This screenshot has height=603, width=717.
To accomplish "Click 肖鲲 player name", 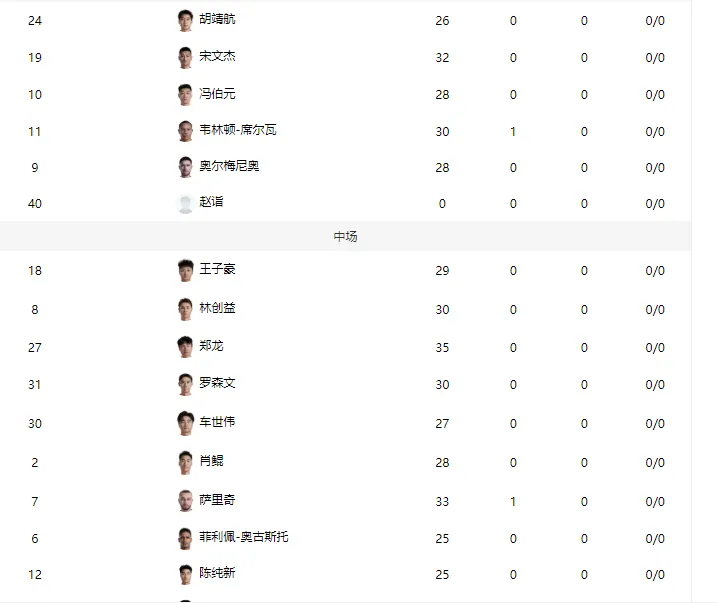I will [211, 460].
